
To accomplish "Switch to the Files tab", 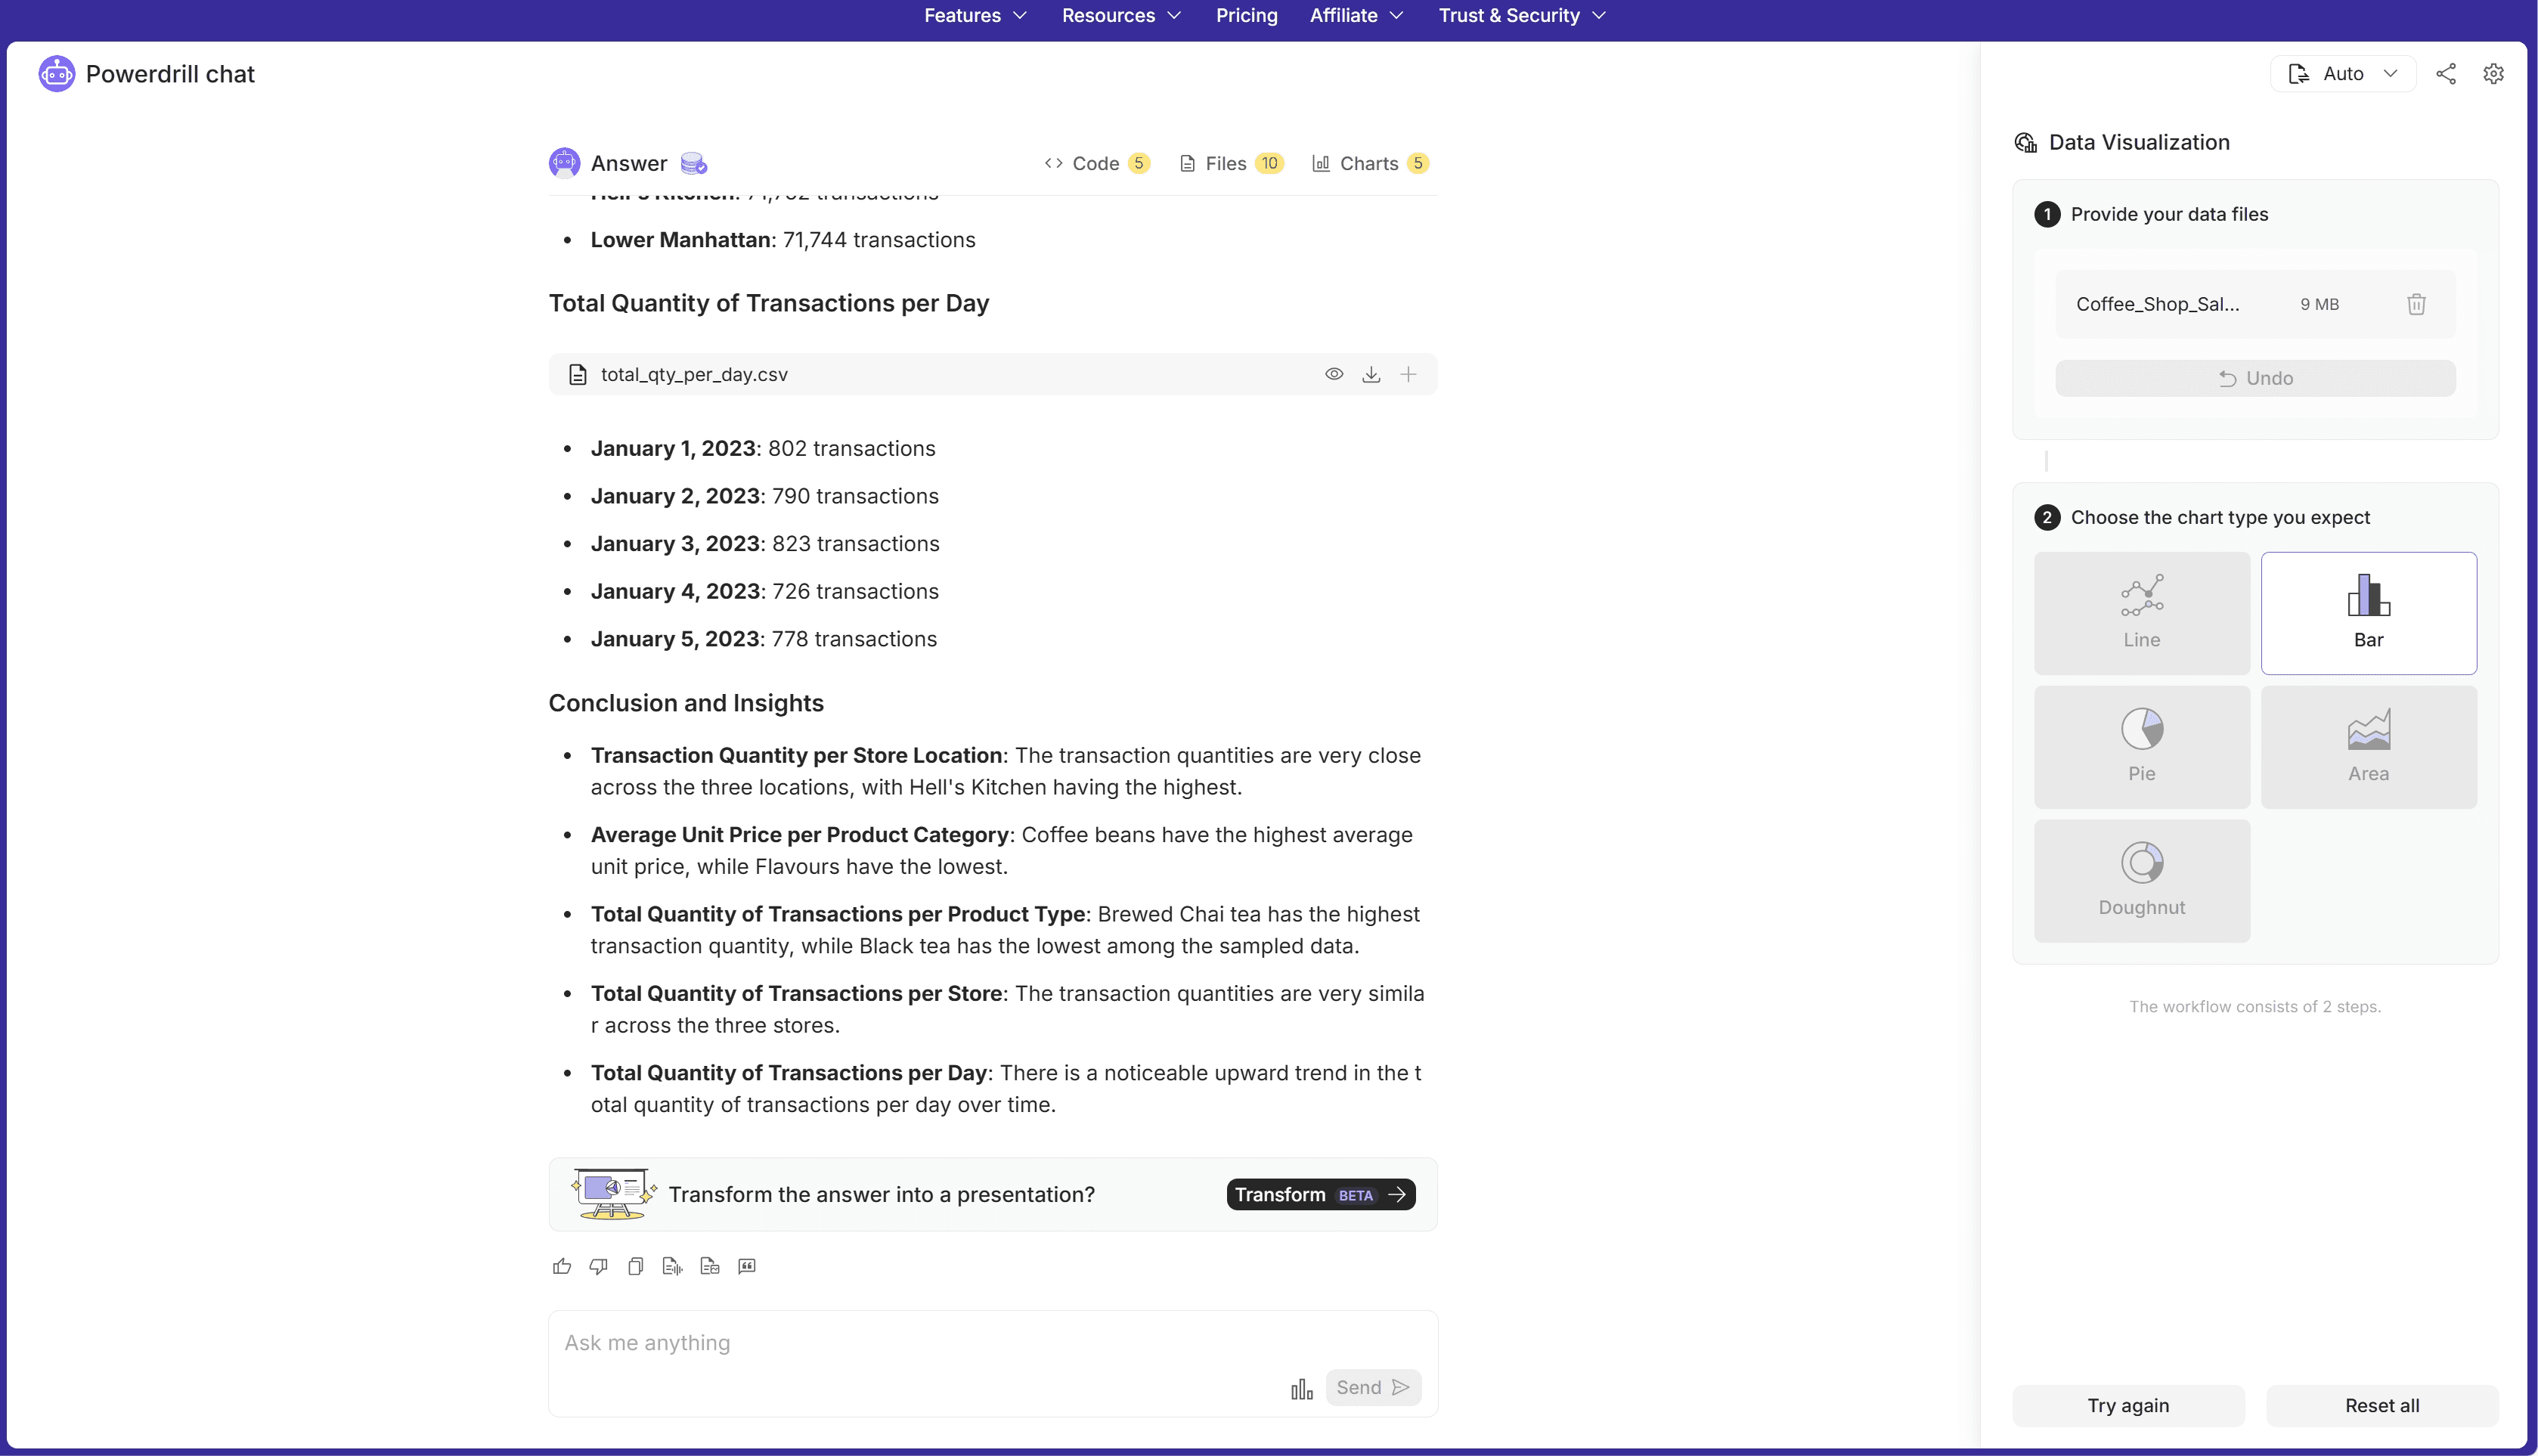I will coord(1232,163).
